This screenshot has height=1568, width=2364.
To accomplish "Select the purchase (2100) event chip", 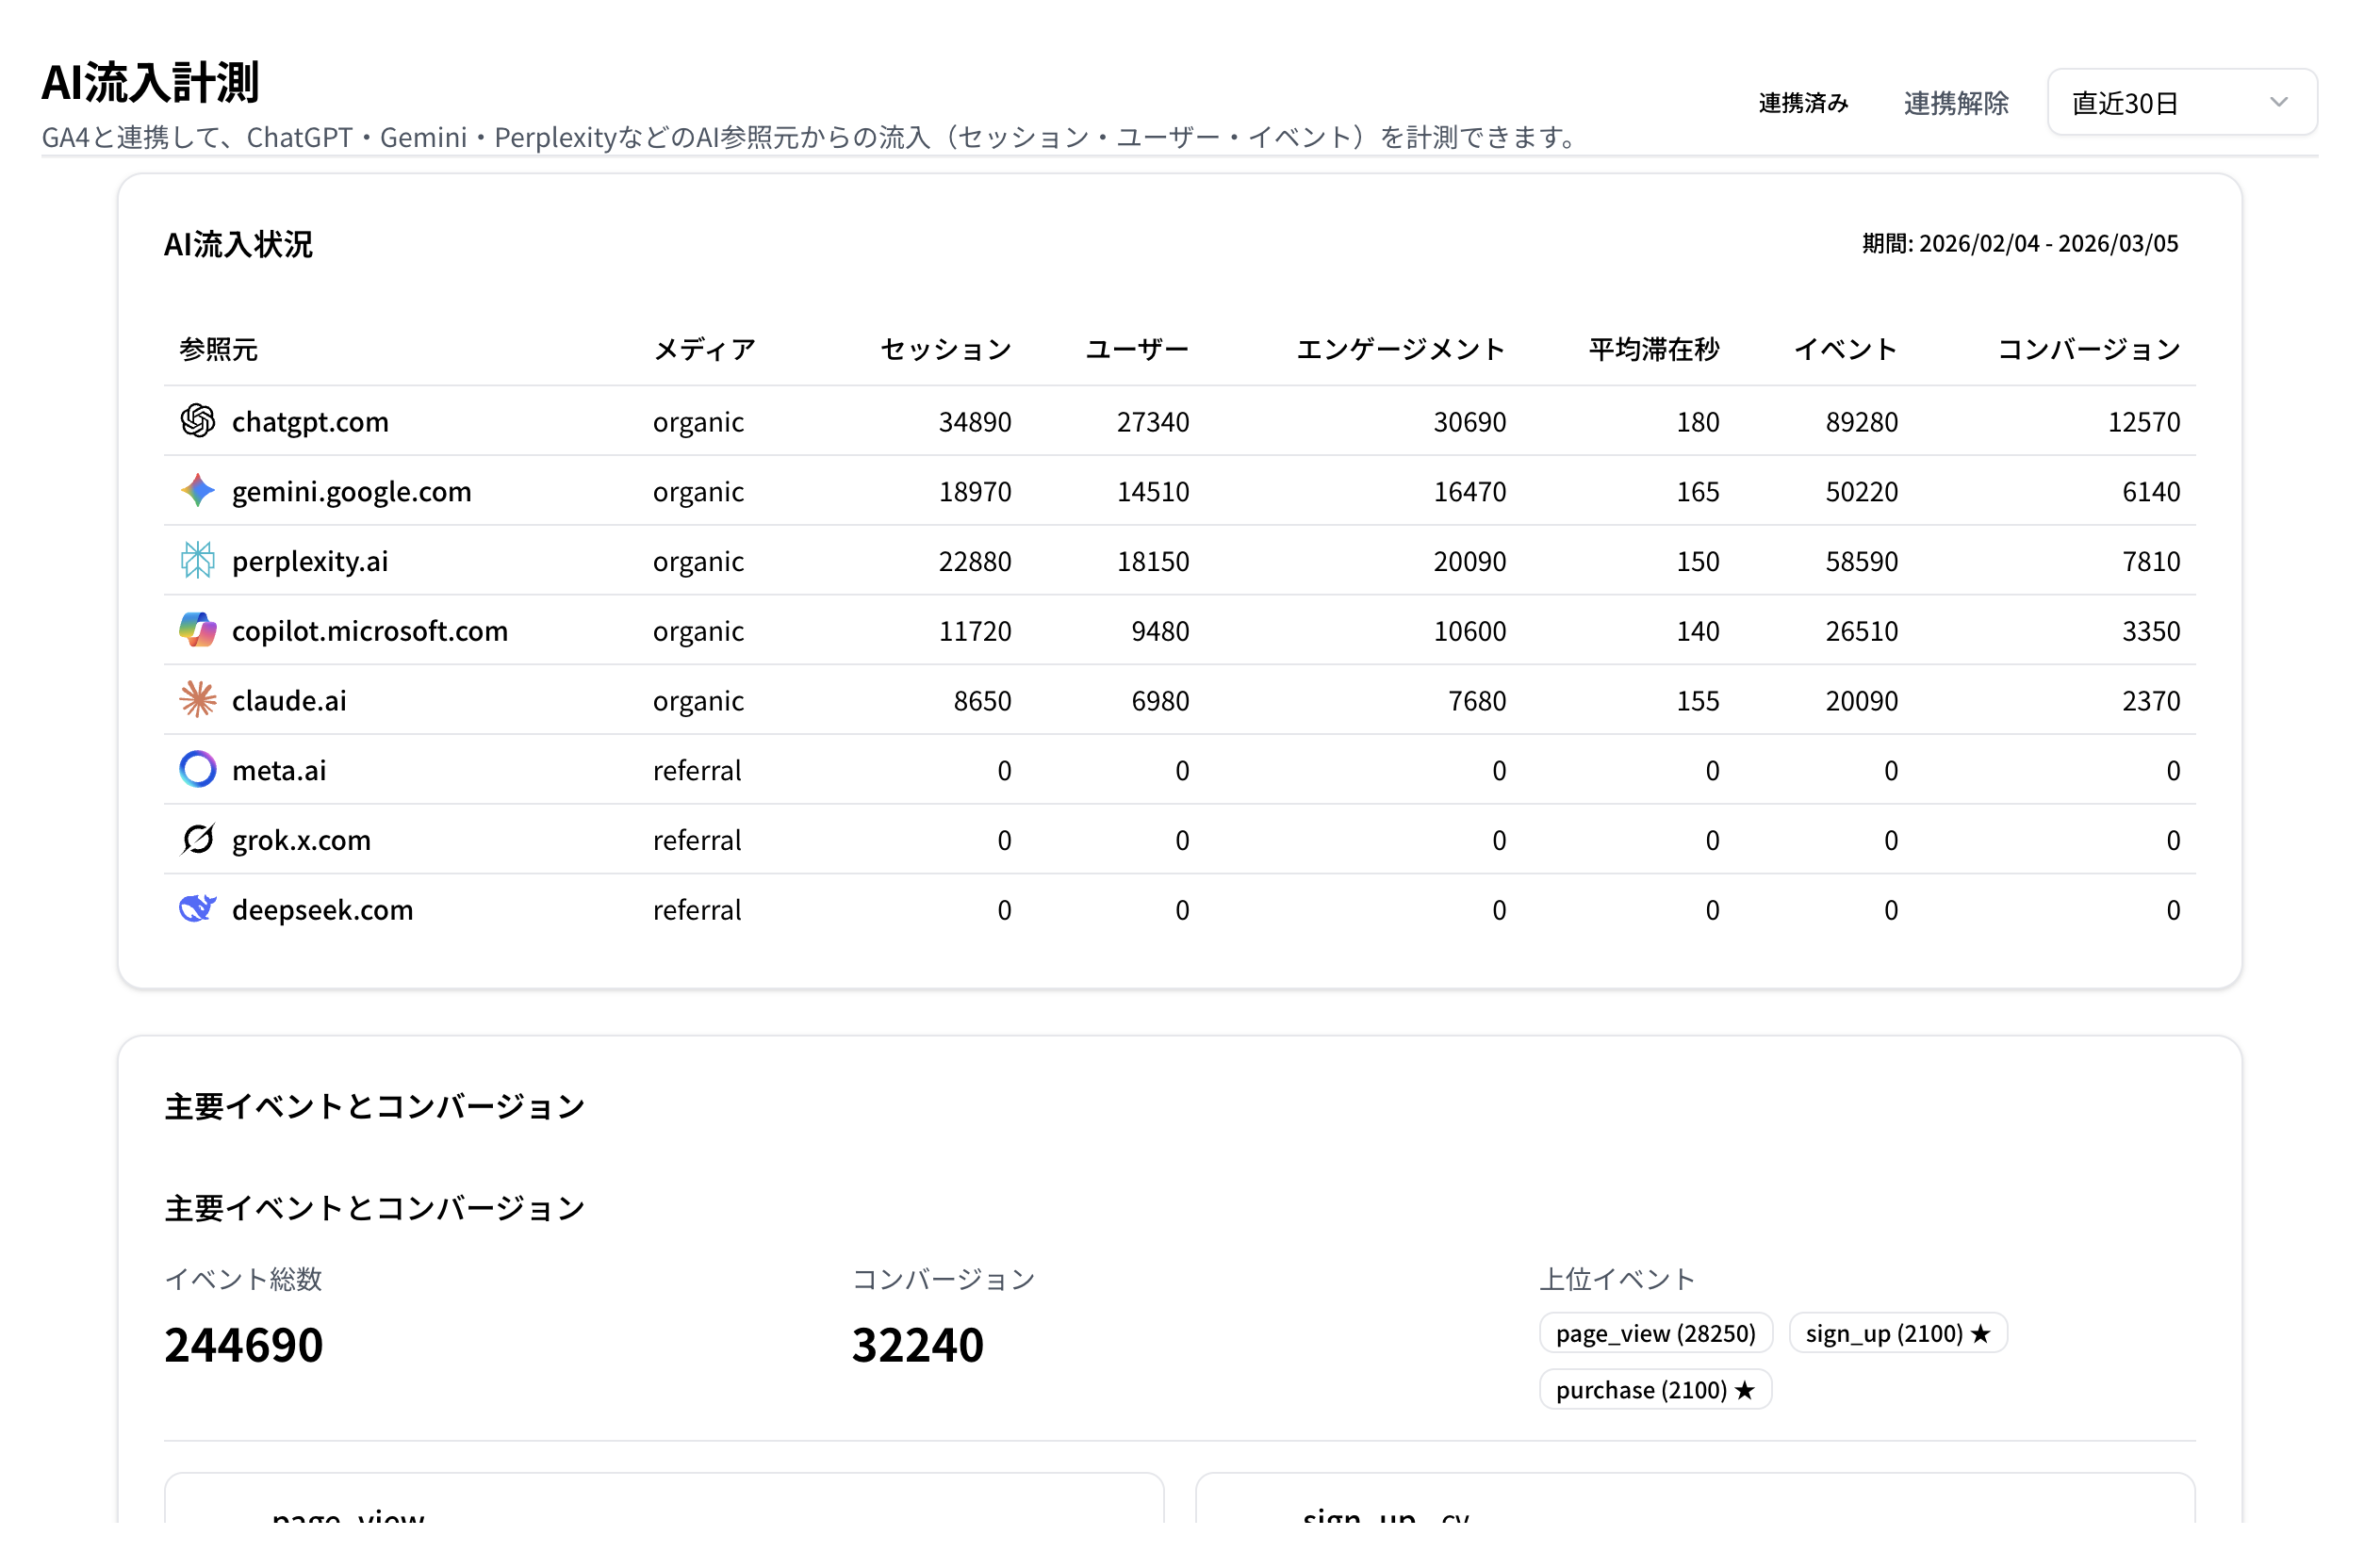I will 1655,1389.
